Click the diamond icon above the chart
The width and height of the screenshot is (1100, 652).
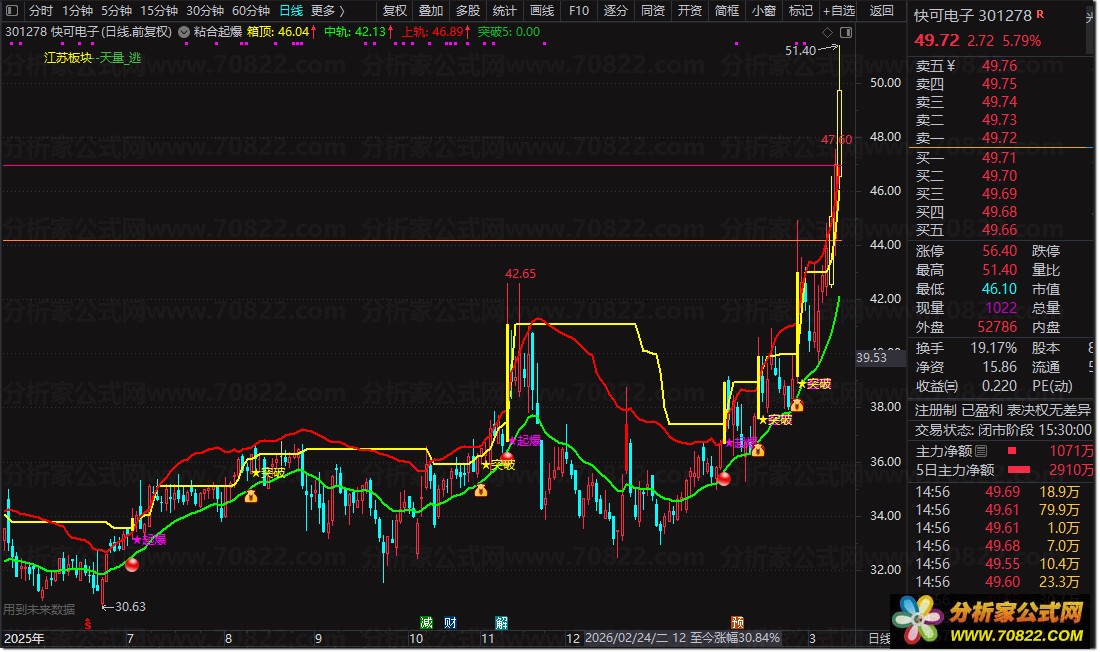click(828, 32)
